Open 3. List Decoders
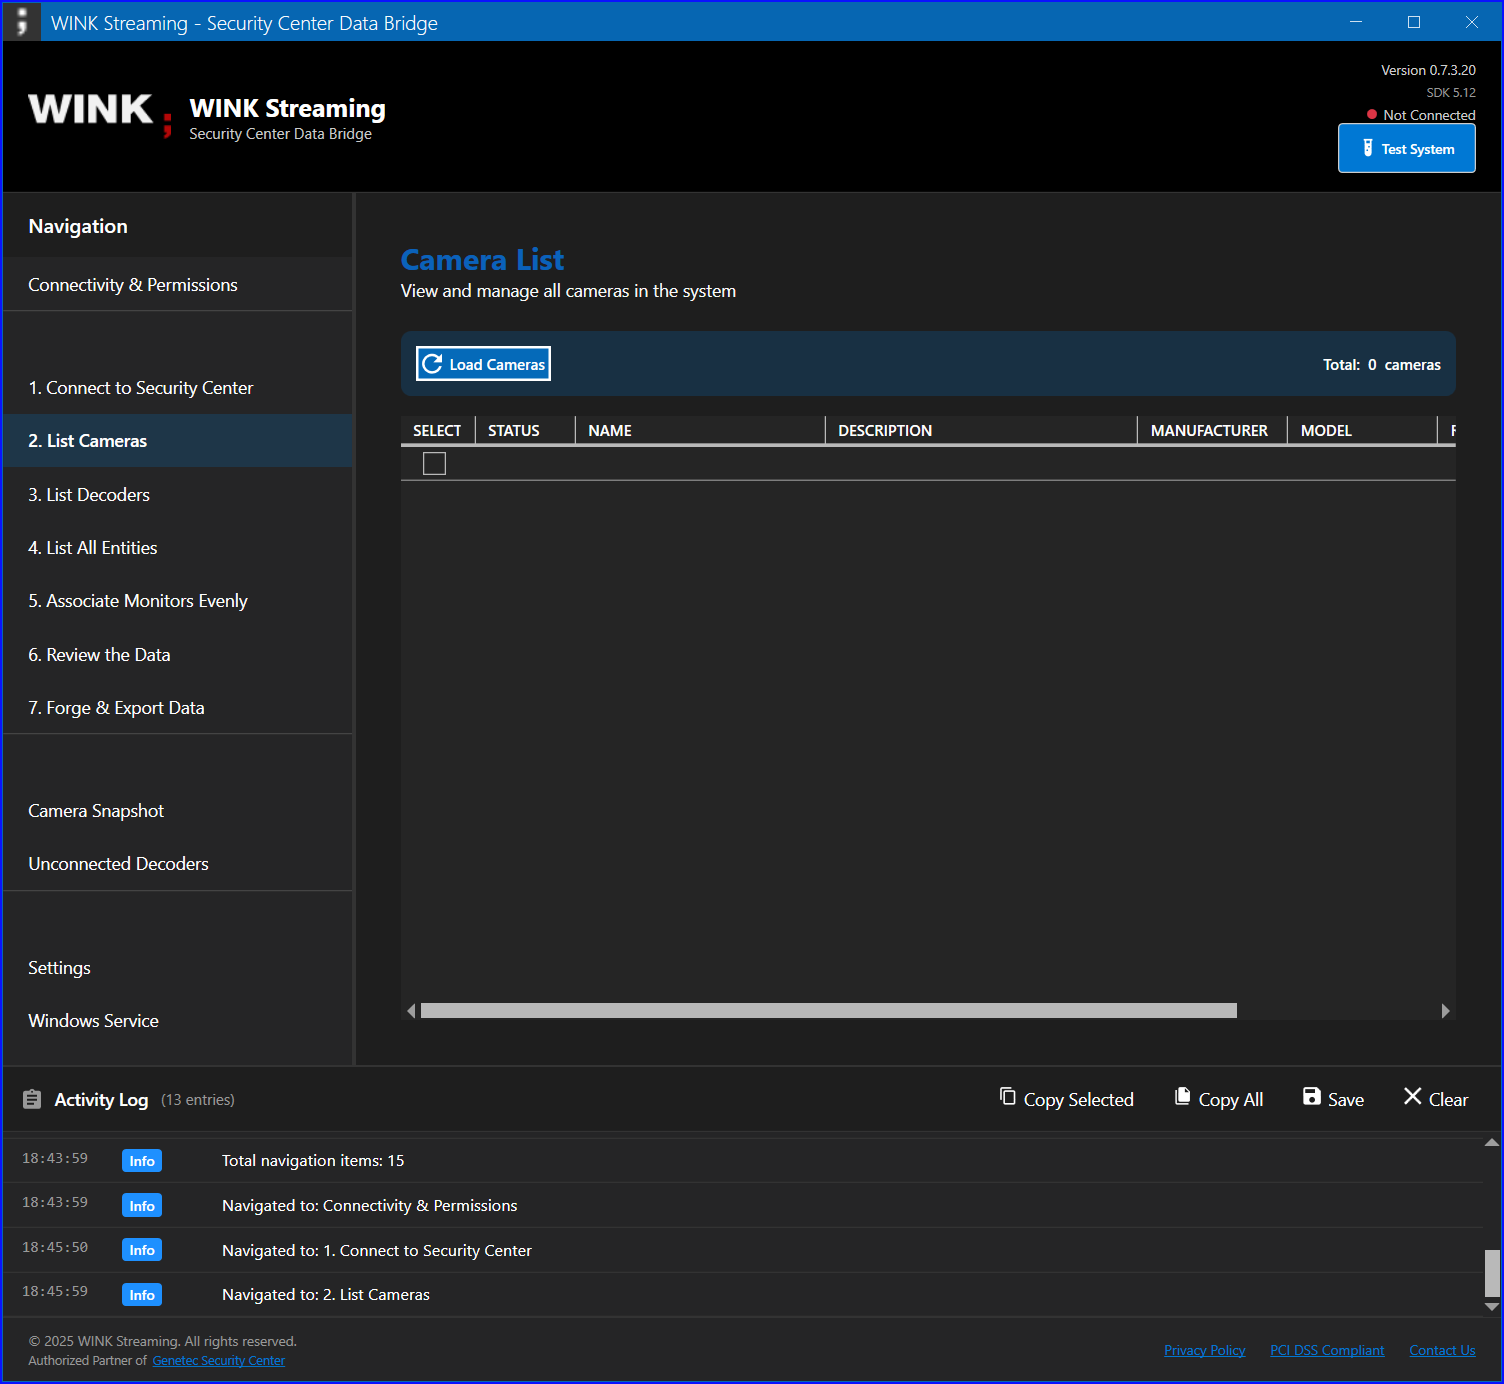 tap(178, 495)
